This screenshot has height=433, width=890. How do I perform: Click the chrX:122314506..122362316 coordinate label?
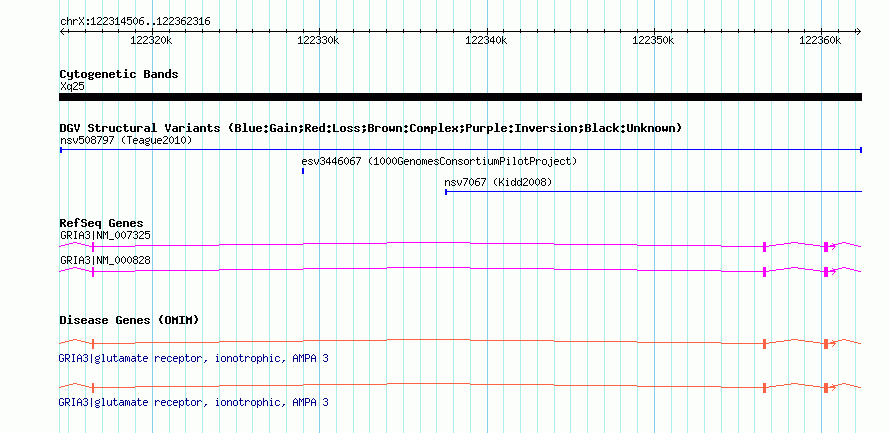point(135,22)
